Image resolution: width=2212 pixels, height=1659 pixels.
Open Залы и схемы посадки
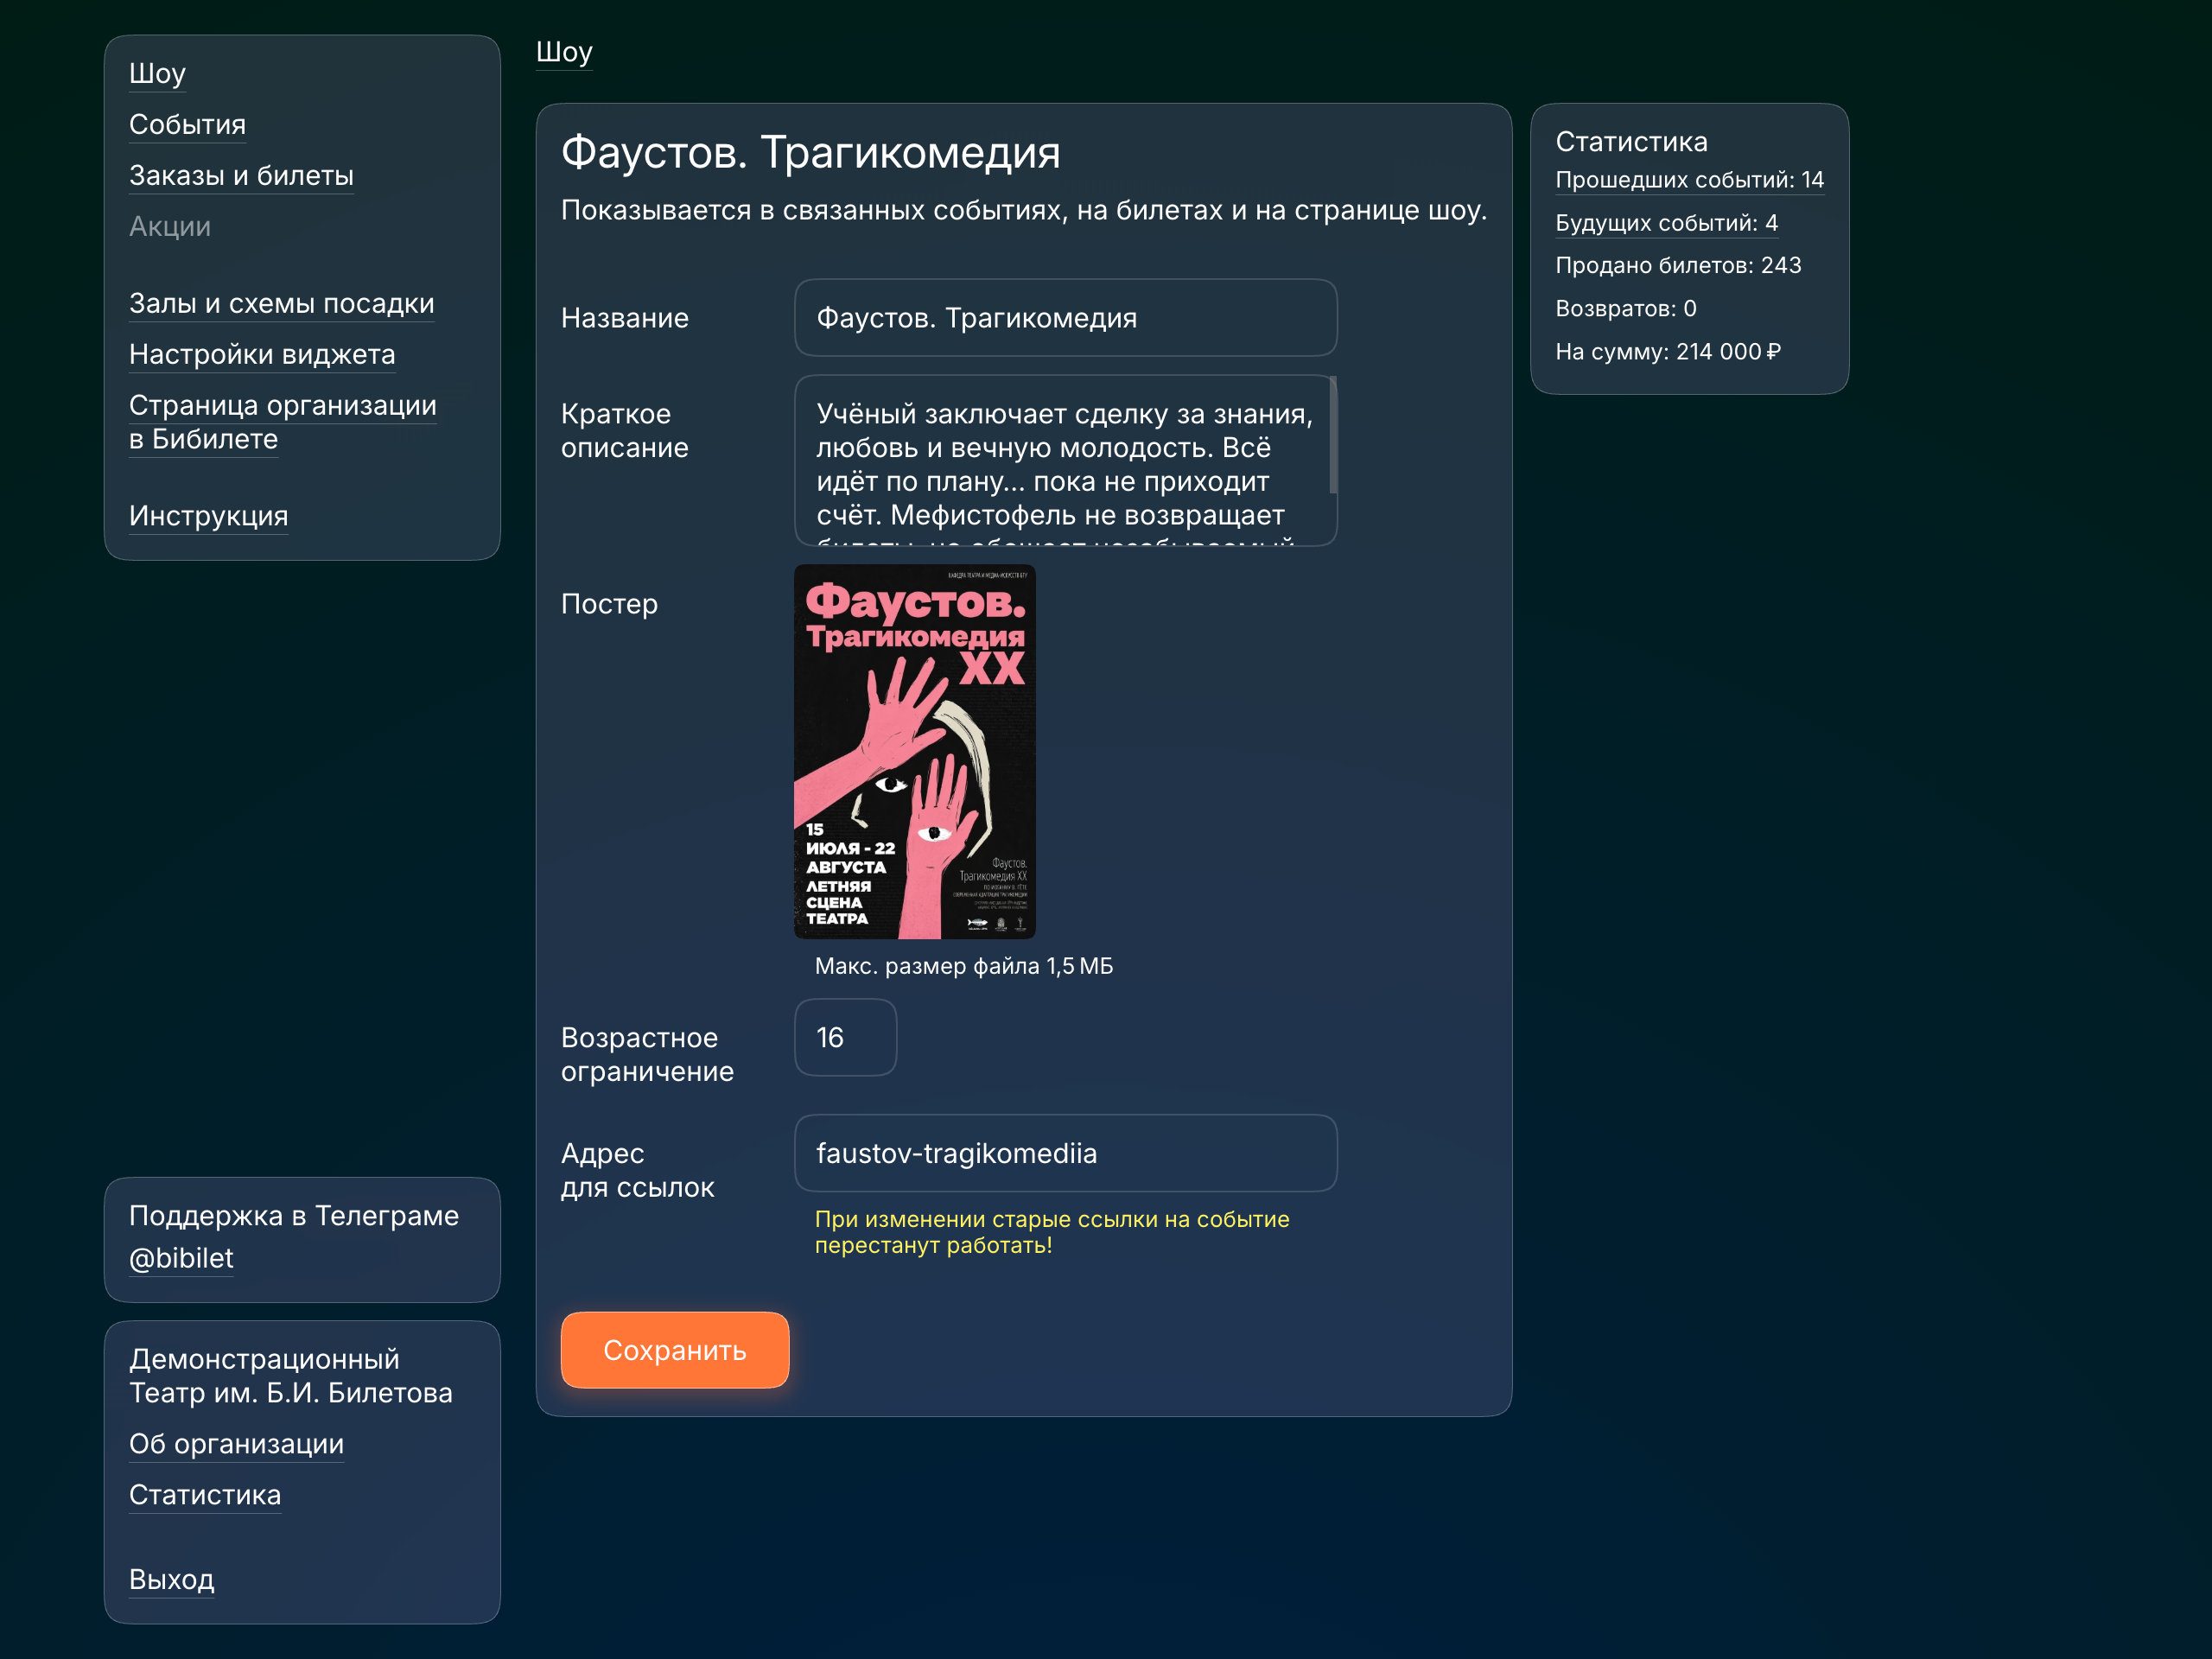click(281, 304)
